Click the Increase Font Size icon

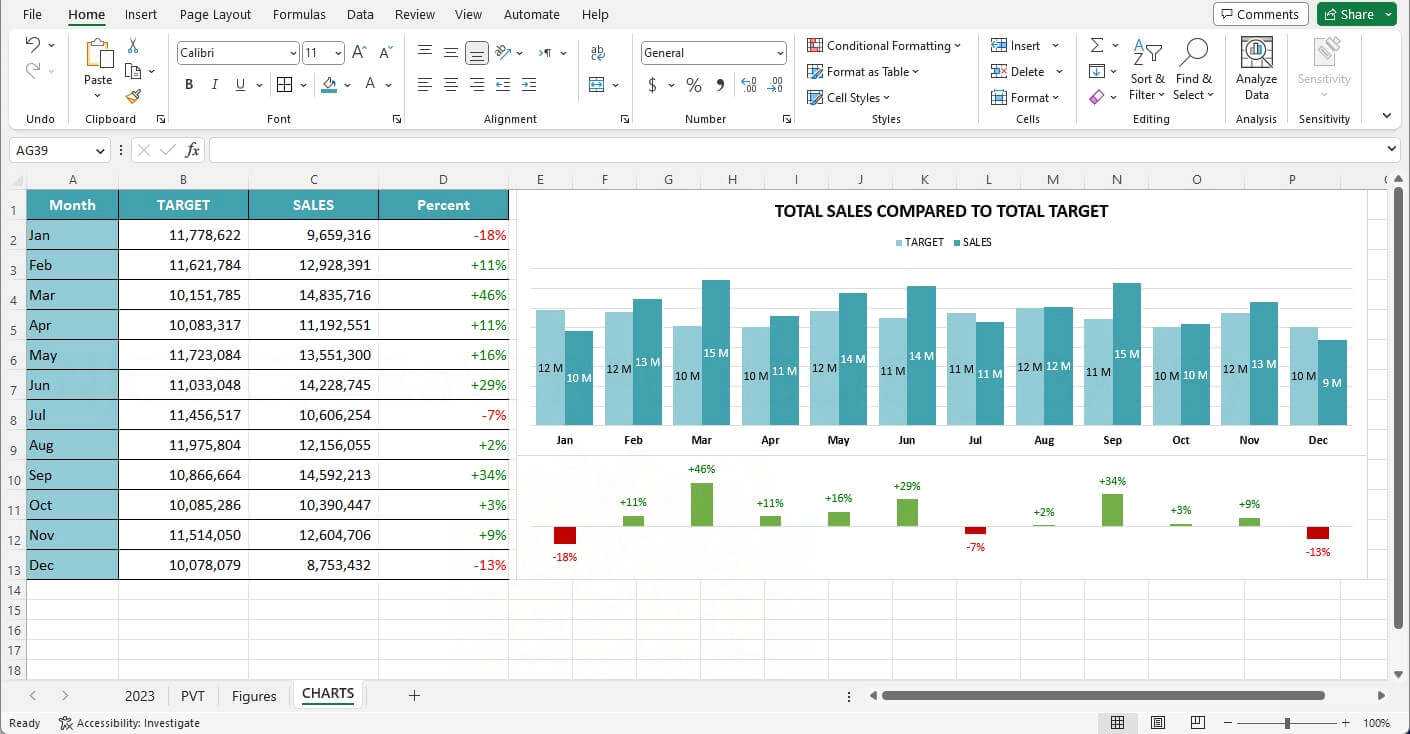[359, 53]
